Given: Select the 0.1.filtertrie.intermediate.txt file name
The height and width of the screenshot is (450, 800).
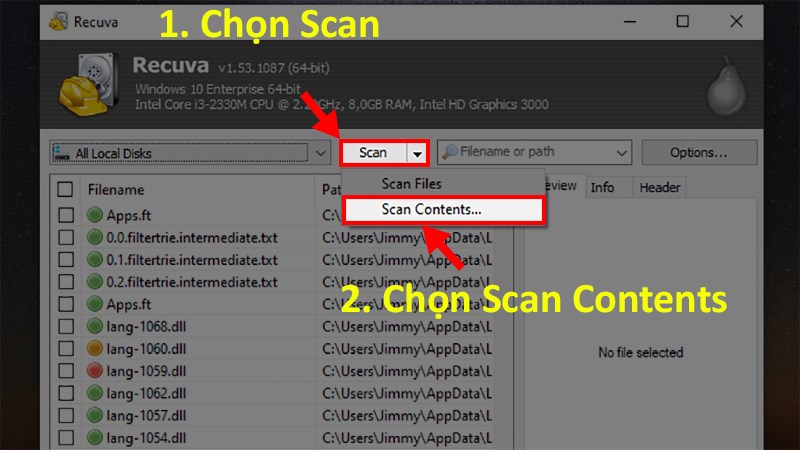Looking at the screenshot, I should coord(192,260).
